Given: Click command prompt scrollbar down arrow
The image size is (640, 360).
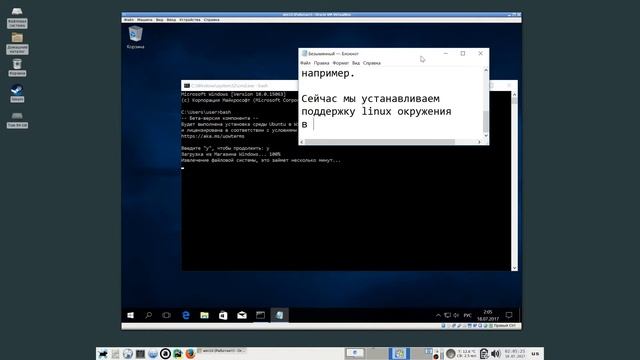Looking at the screenshot, I should [x=514, y=268].
